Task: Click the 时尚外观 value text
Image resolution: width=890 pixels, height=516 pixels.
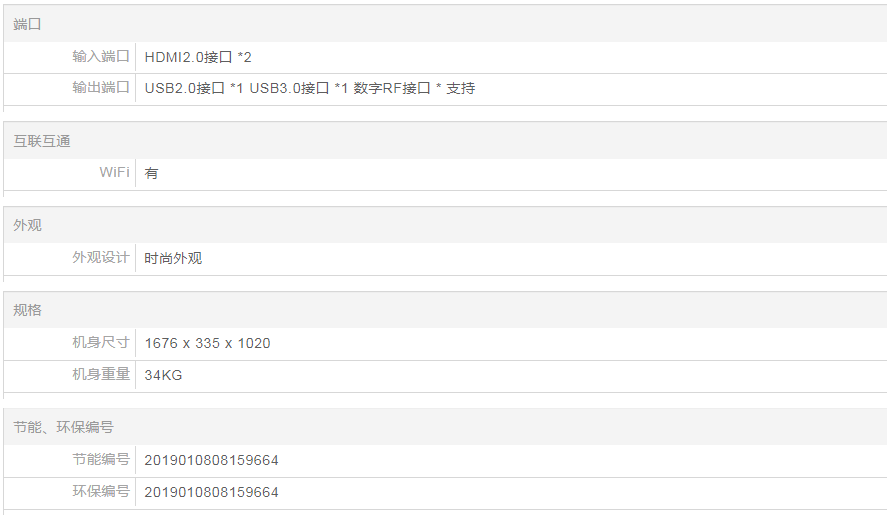Action: coord(173,258)
